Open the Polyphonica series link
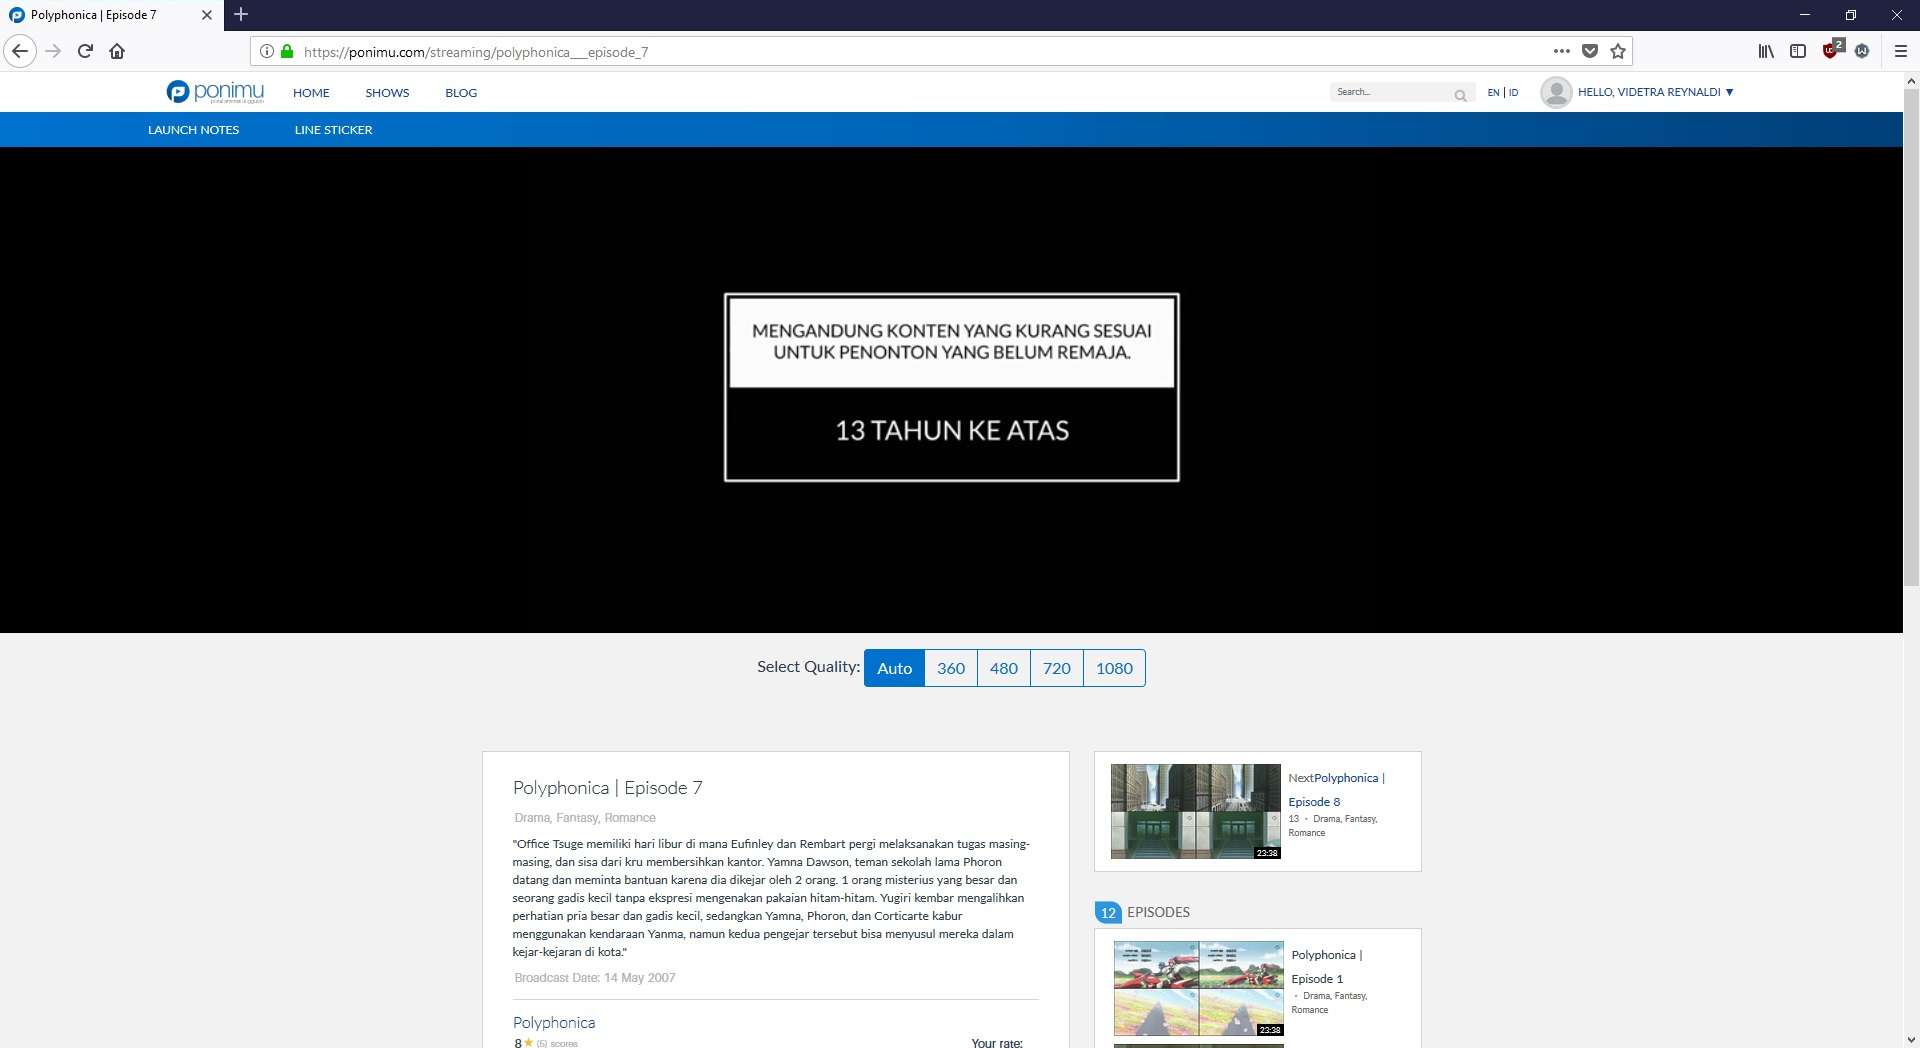This screenshot has height=1048, width=1920. [554, 1022]
